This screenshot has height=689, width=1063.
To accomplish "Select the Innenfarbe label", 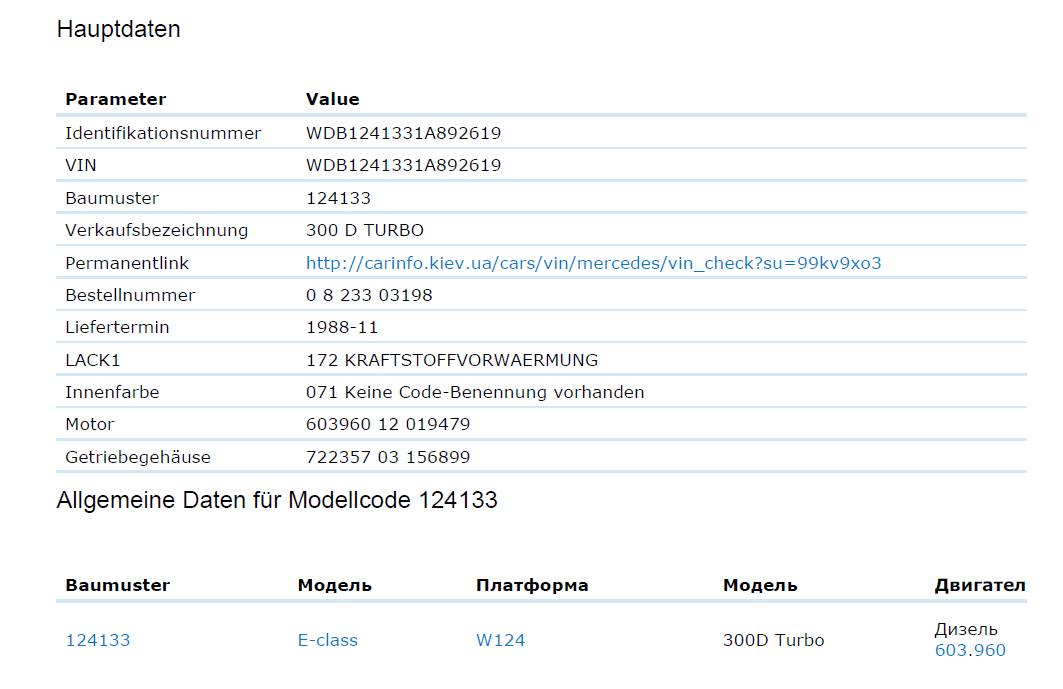I will [112, 393].
